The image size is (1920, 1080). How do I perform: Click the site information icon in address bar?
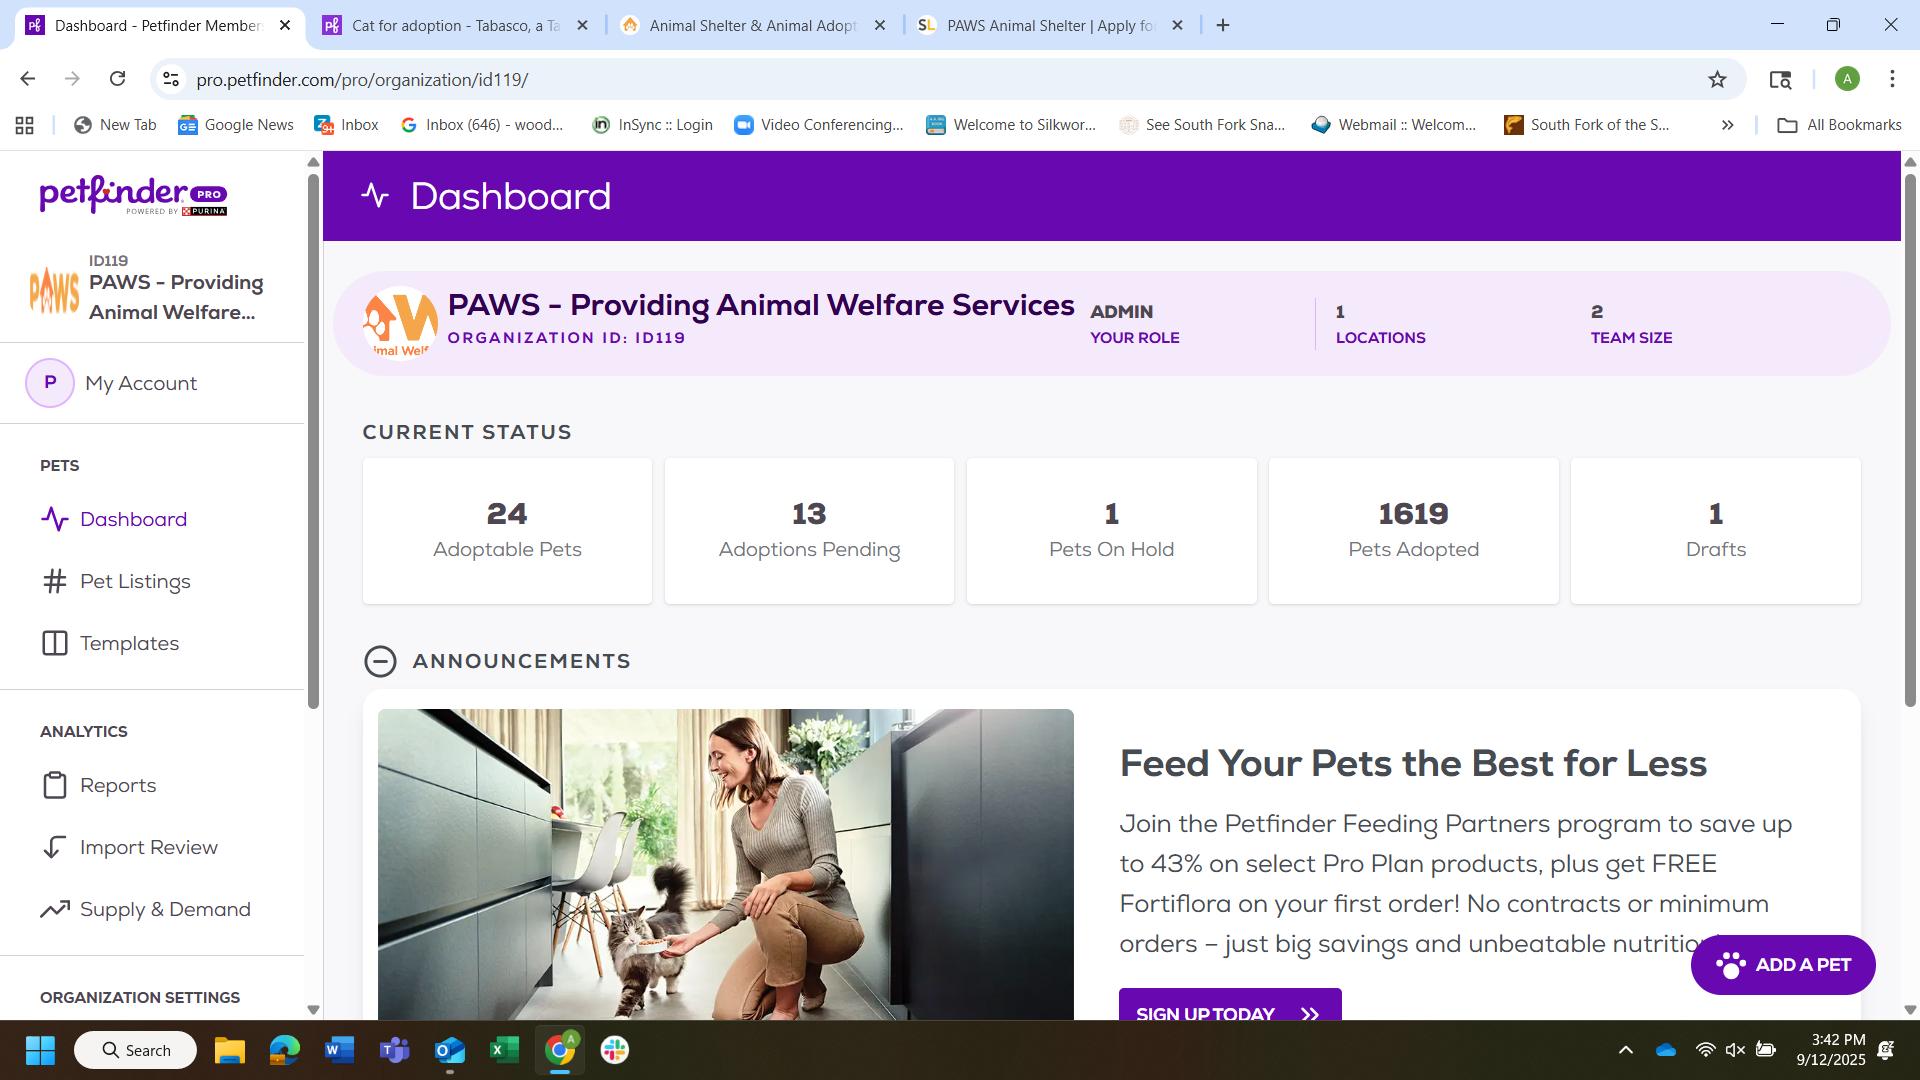pos(171,79)
